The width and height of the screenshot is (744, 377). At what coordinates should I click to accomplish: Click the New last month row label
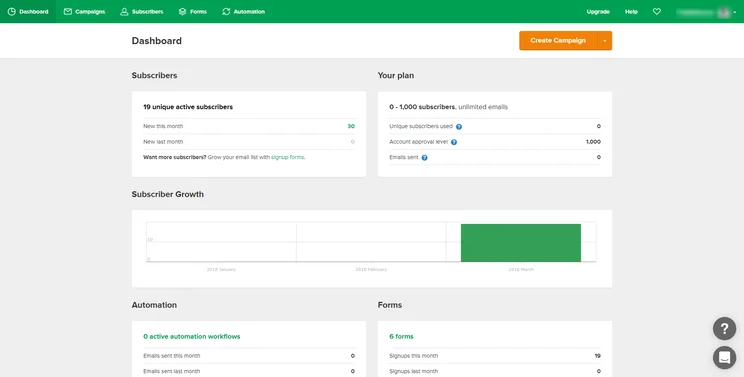click(x=163, y=142)
